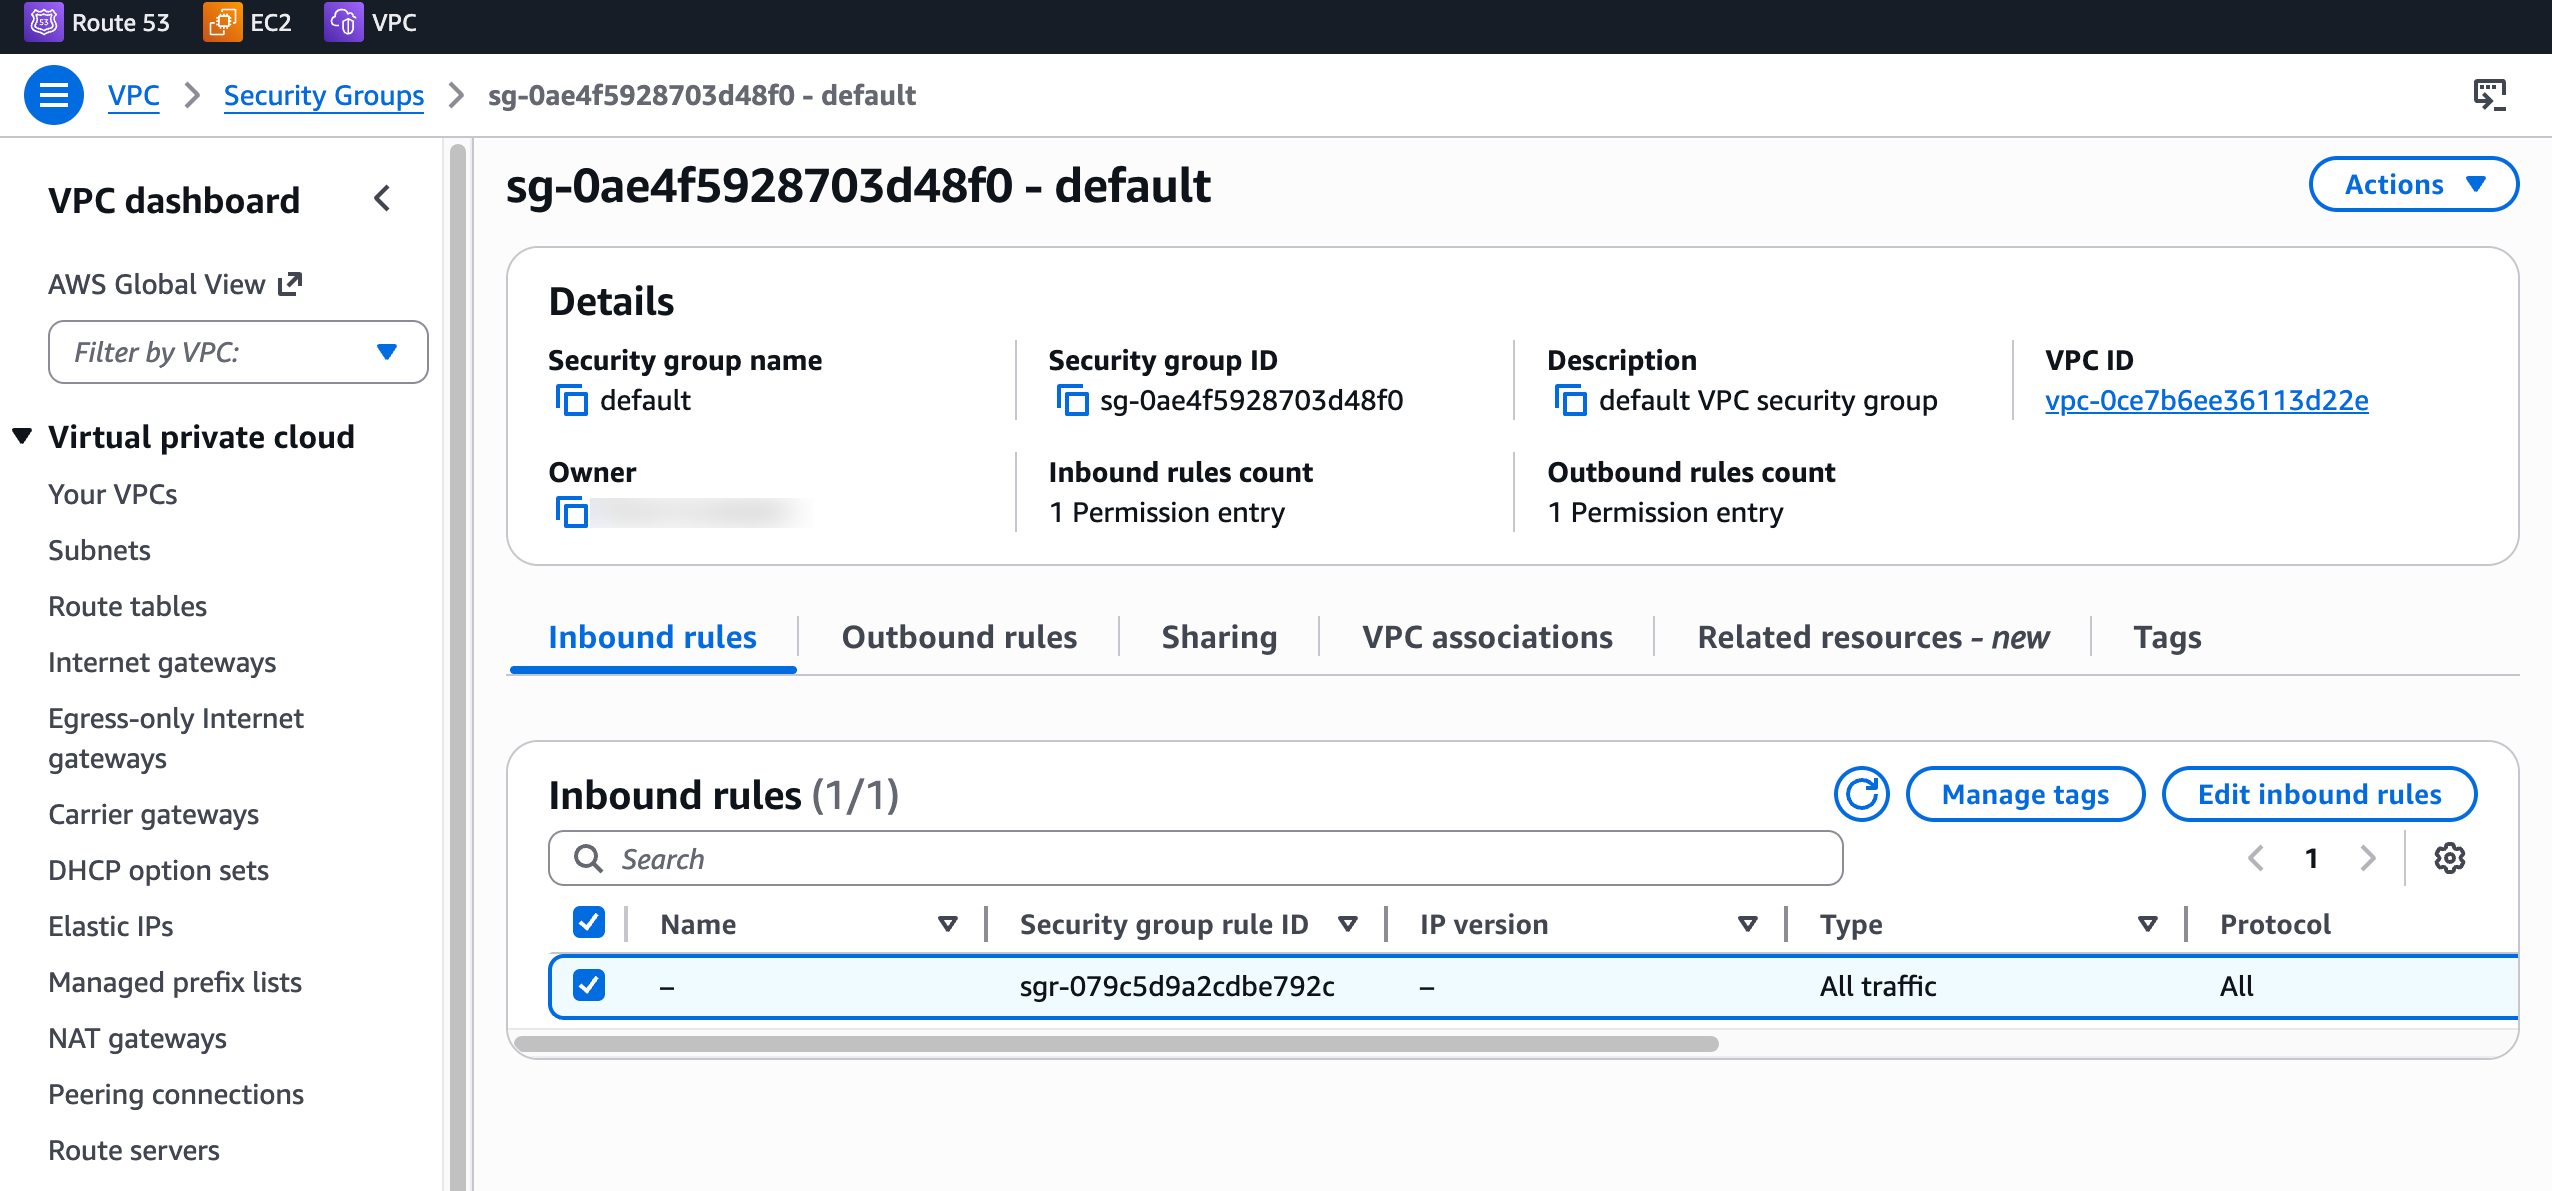Click Edit inbound rules button
The image size is (2552, 1191).
[x=2318, y=794]
